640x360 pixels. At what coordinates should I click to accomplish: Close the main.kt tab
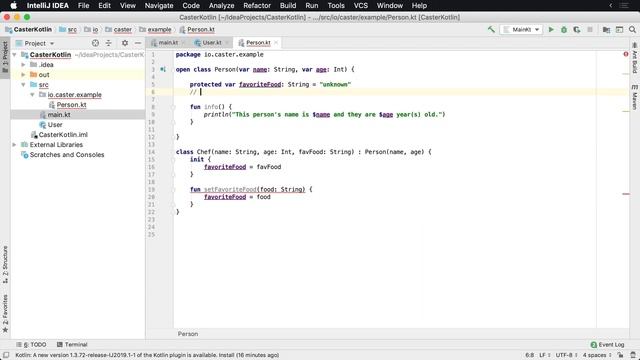point(183,42)
